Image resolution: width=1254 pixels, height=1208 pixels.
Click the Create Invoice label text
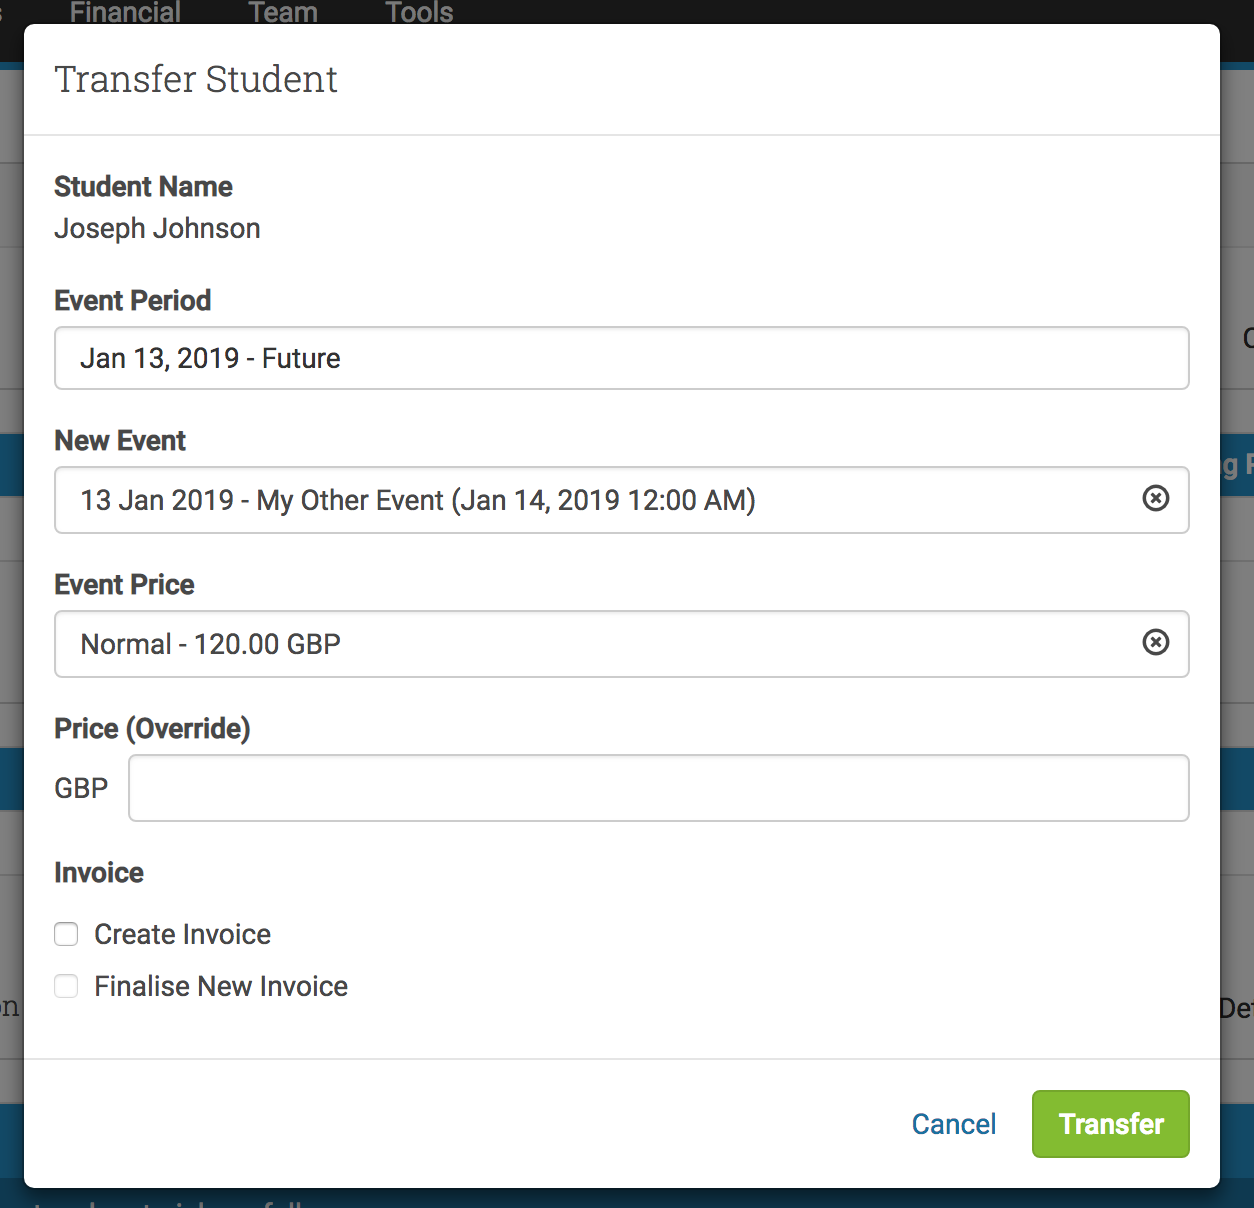(182, 934)
